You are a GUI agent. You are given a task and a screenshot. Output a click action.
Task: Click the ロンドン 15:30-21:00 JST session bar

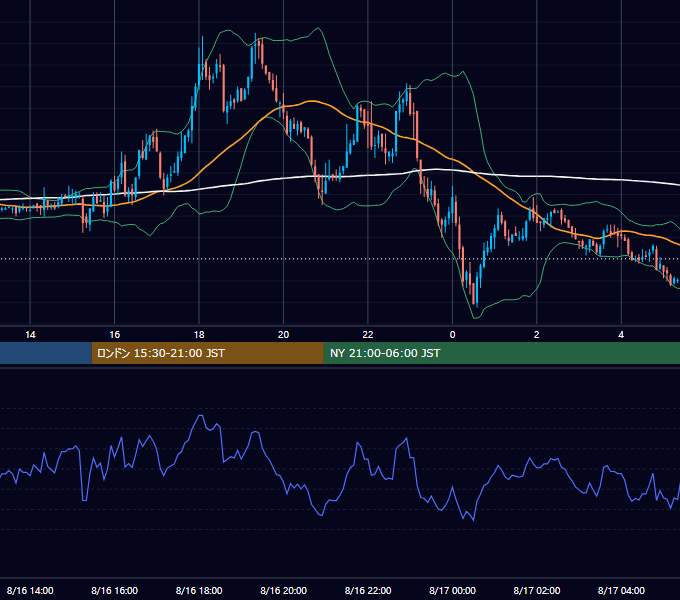(207, 353)
